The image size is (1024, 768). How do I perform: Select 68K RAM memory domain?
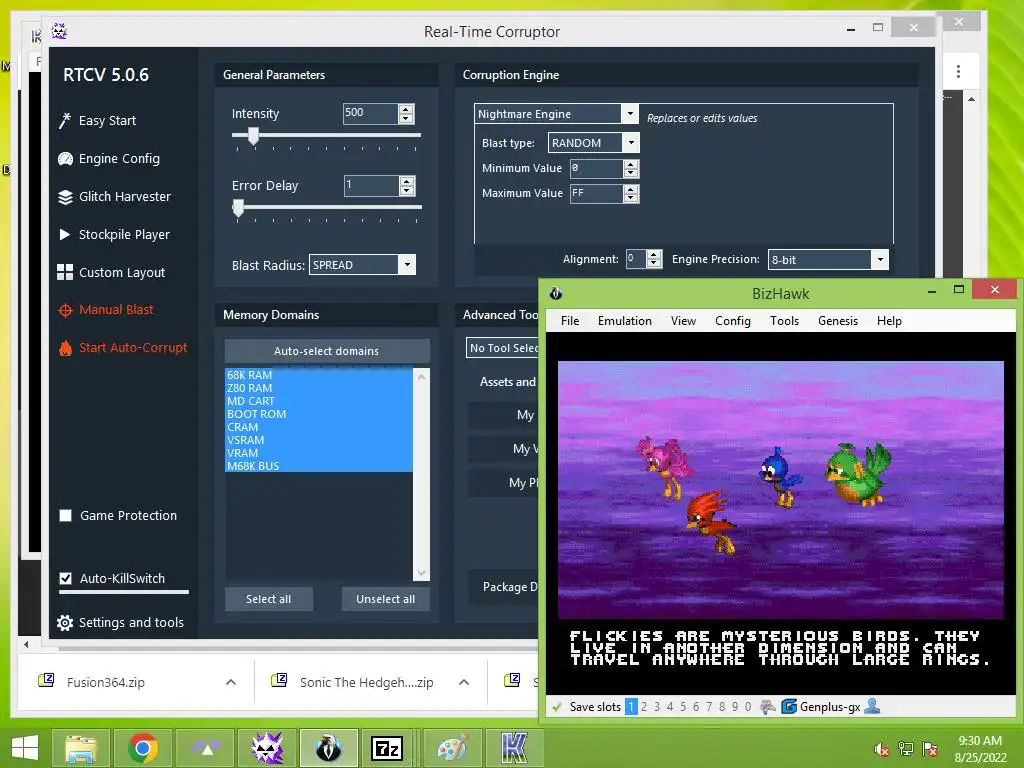[319, 375]
